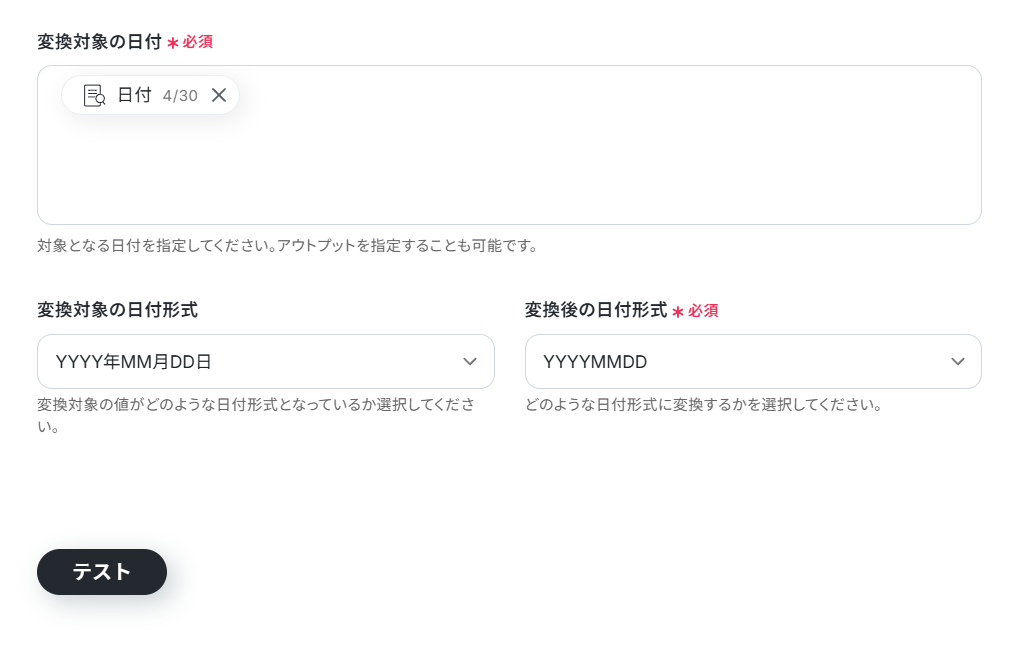
Task: Click hint text below source format dropdown
Action: (x=256, y=416)
